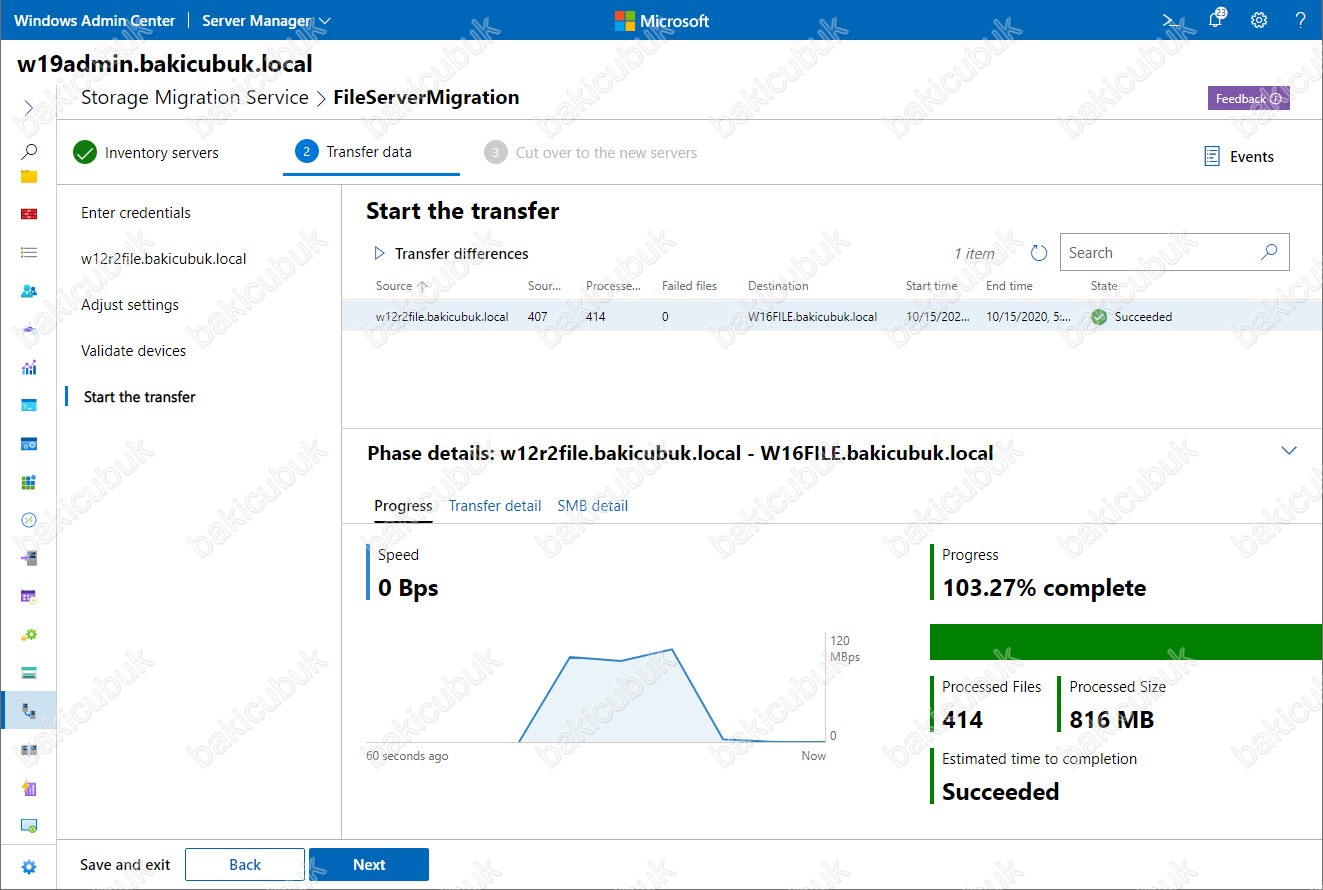Select the Adjust settings step
The width and height of the screenshot is (1323, 890).
coord(130,305)
